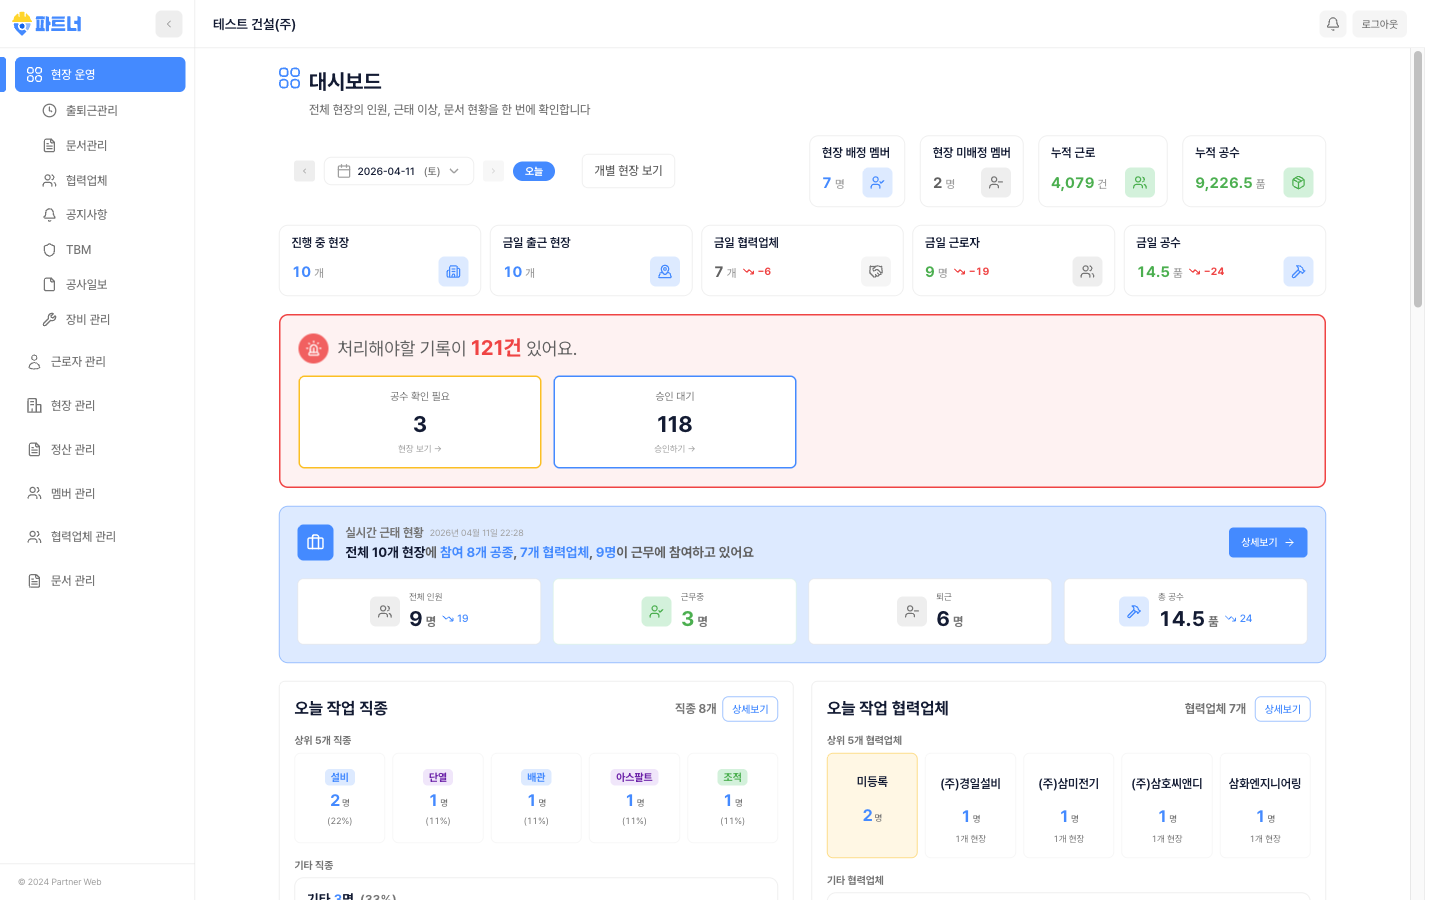Click the green worker icon on 누적 근로 card
This screenshot has width=1440, height=900.
point(1139,182)
